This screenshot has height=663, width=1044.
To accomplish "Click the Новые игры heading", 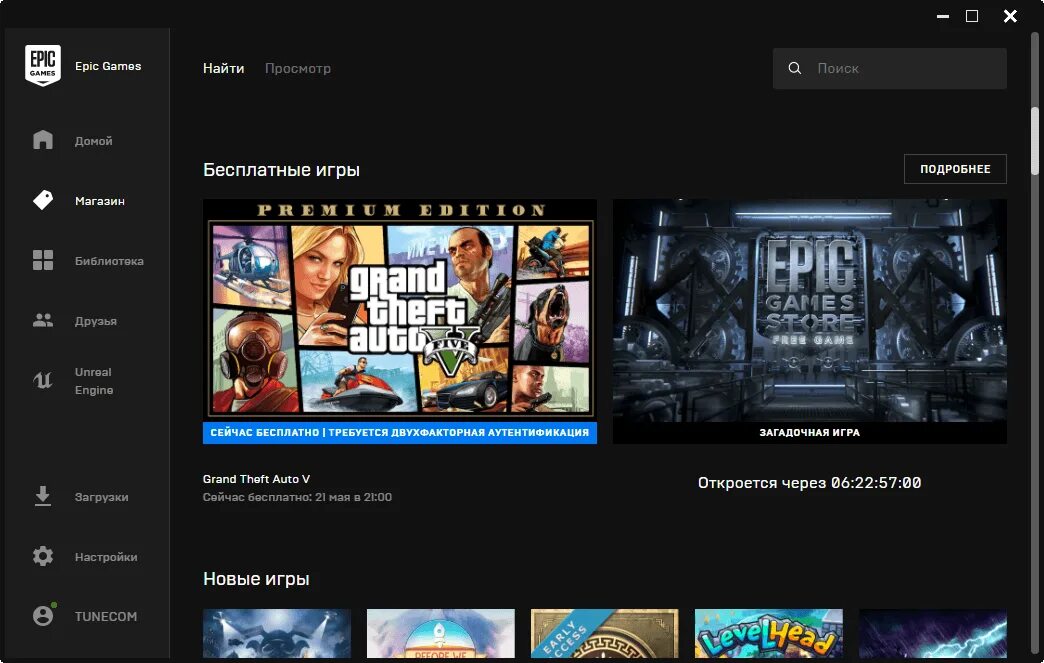I will (x=256, y=578).
